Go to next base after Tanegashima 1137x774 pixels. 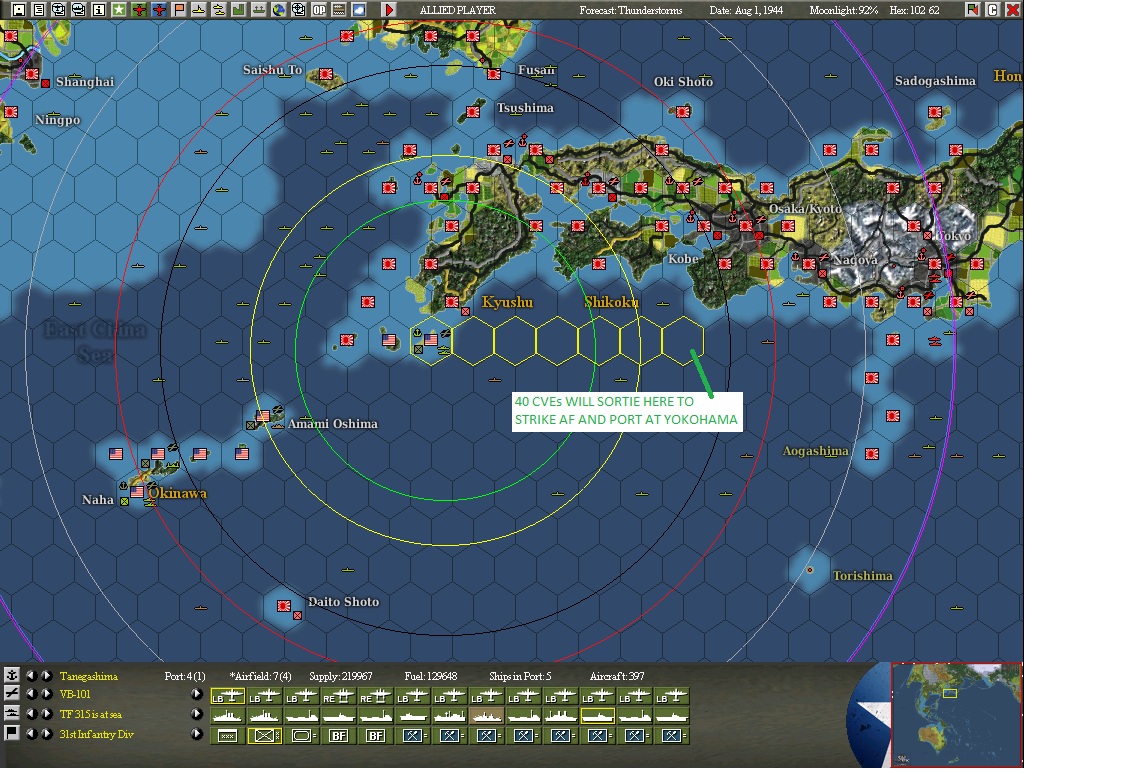point(46,675)
